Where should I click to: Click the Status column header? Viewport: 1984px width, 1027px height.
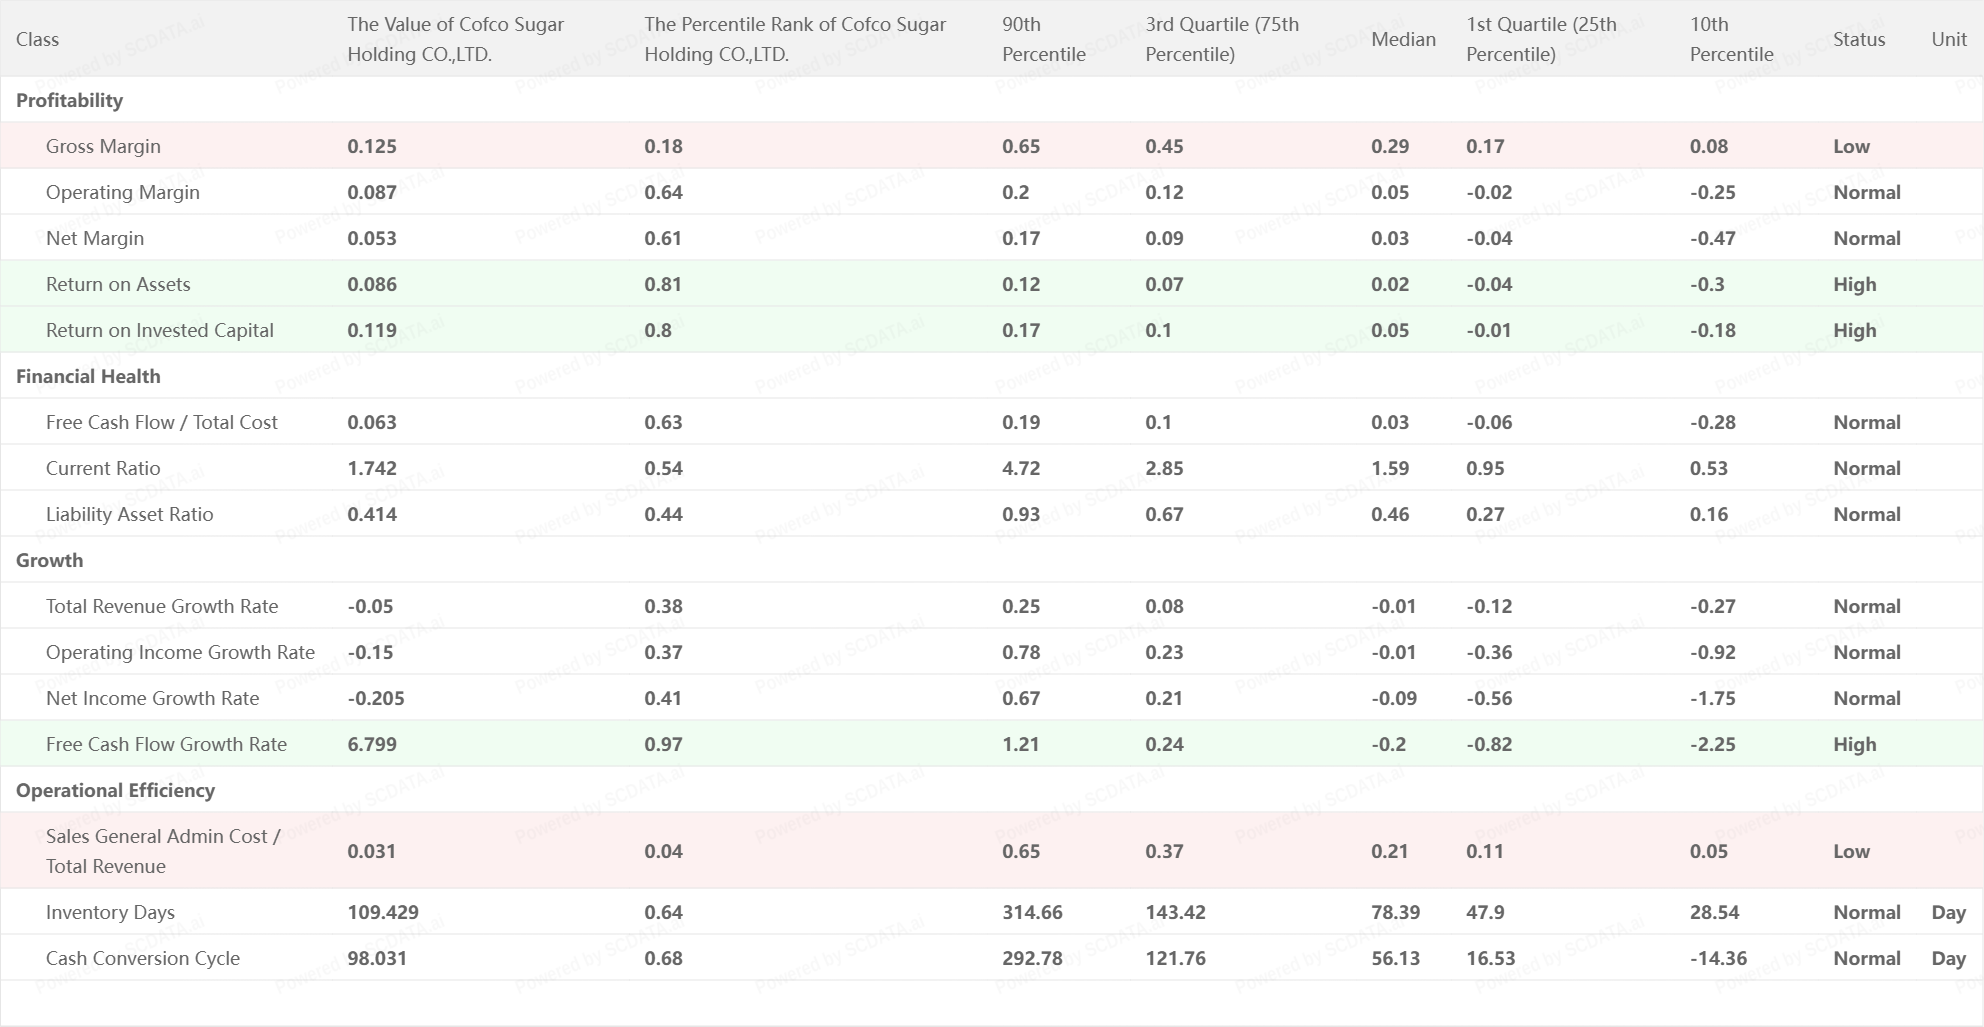[x=1859, y=39]
